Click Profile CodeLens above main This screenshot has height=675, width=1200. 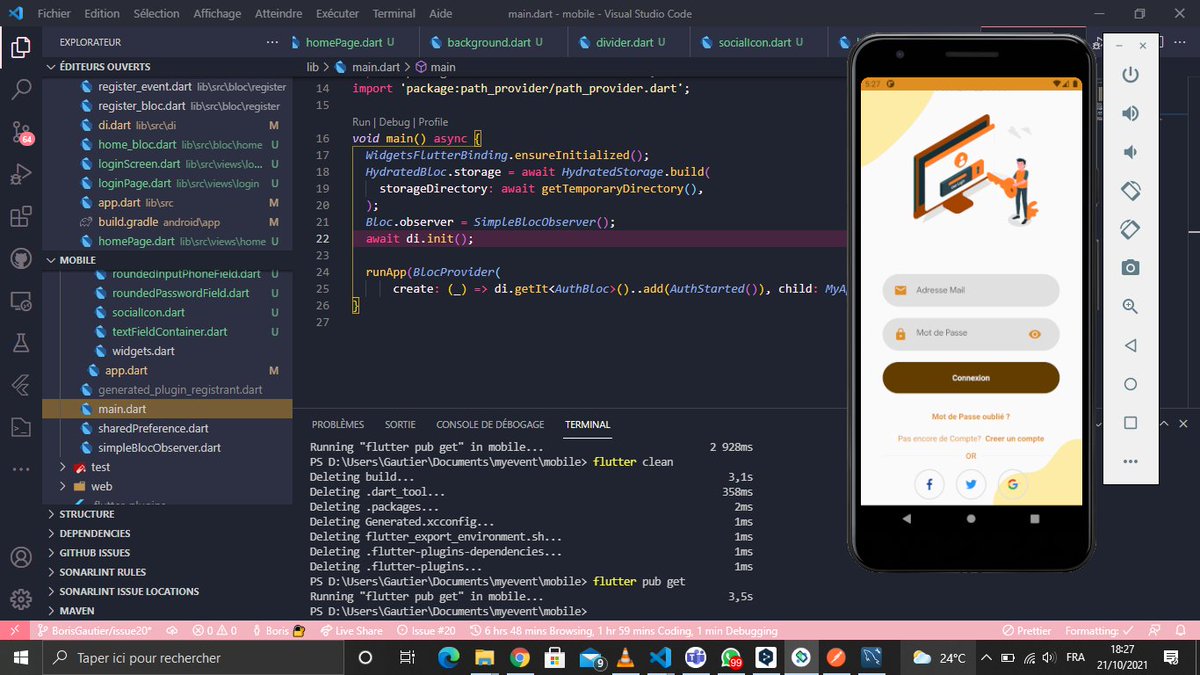click(433, 122)
